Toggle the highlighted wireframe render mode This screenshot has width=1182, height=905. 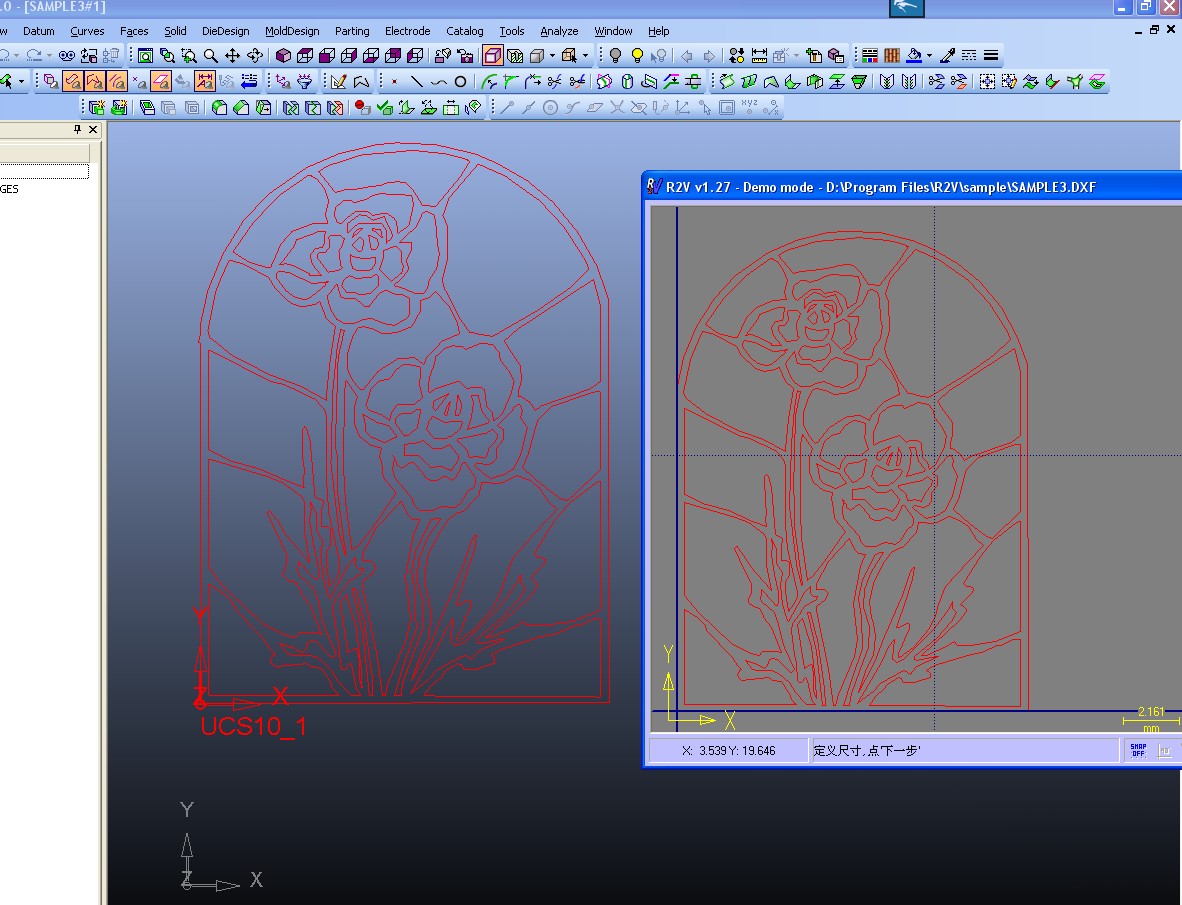493,56
